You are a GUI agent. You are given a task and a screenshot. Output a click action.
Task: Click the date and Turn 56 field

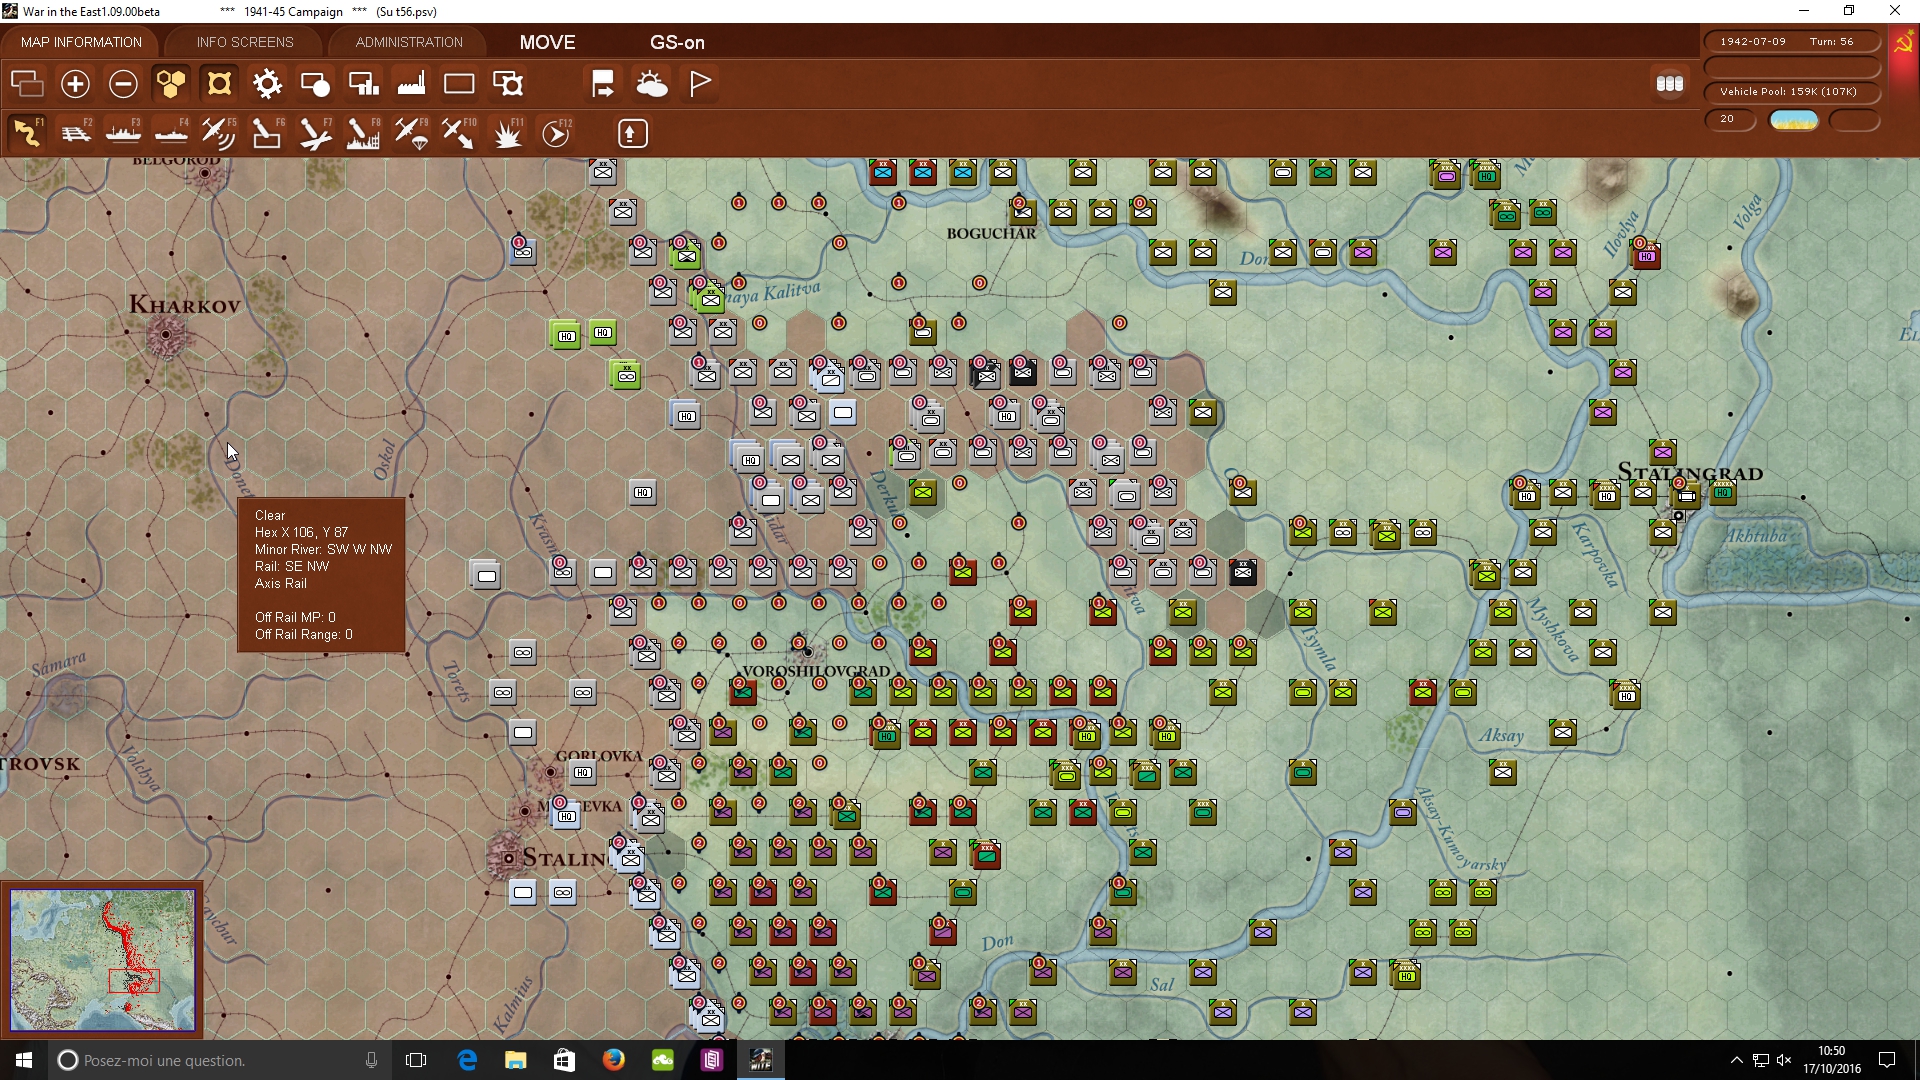(x=1791, y=42)
